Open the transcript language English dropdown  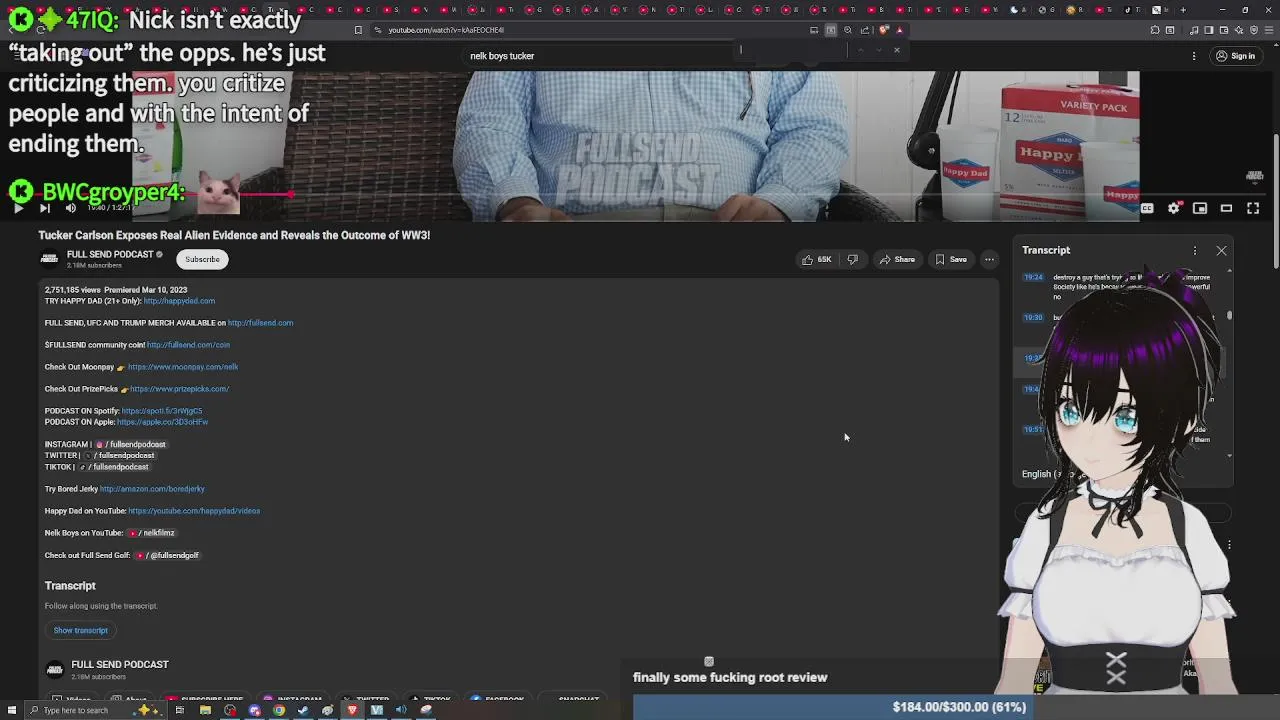point(1052,474)
